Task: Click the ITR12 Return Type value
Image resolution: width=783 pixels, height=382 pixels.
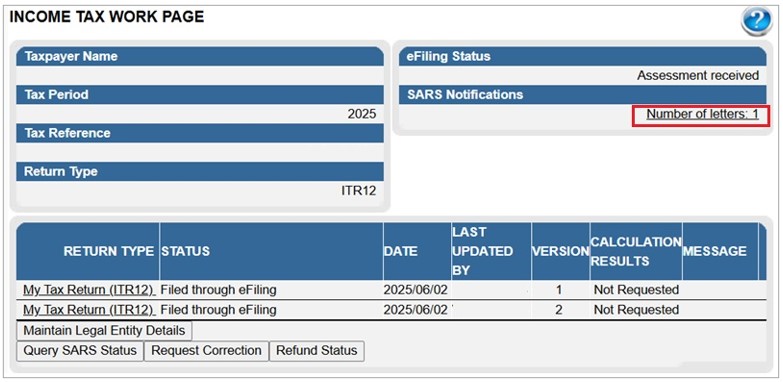Action: click(x=359, y=191)
